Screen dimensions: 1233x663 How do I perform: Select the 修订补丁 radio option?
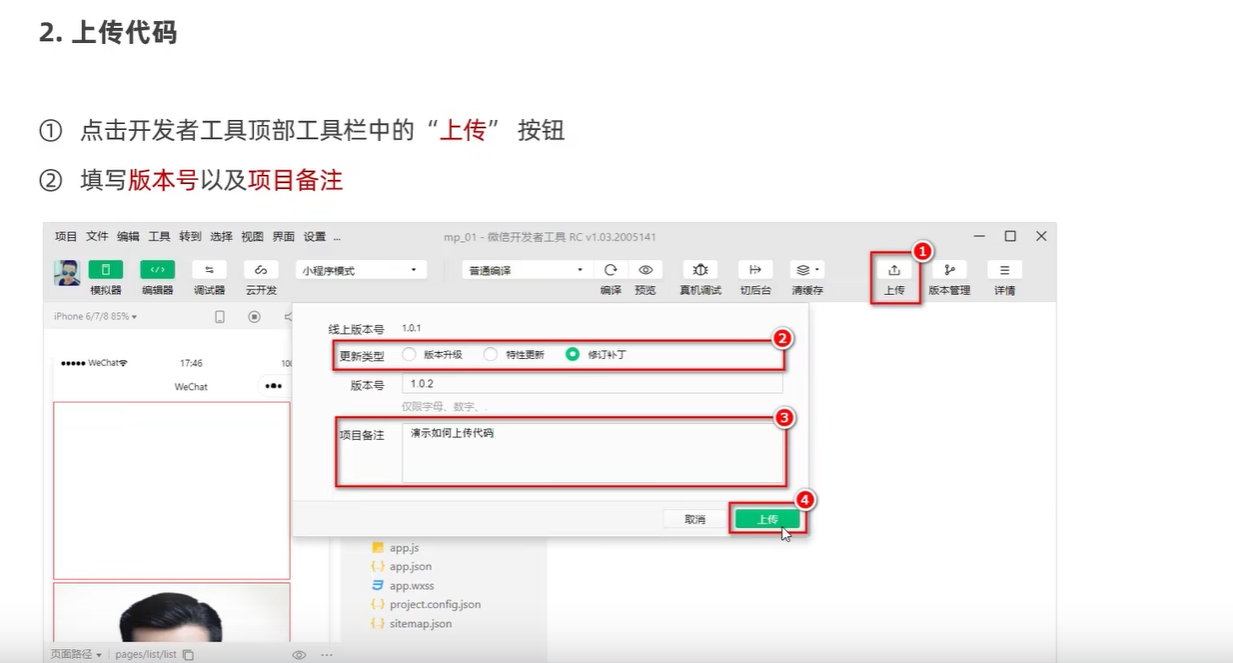[572, 354]
